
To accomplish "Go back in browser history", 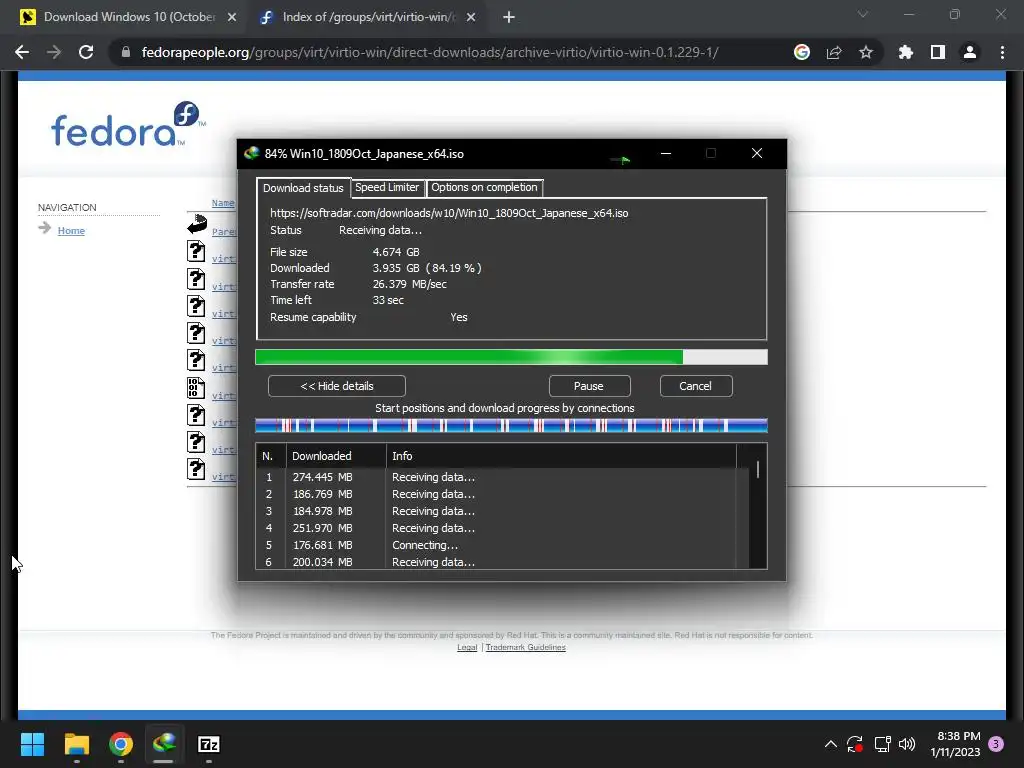I will tap(22, 52).
